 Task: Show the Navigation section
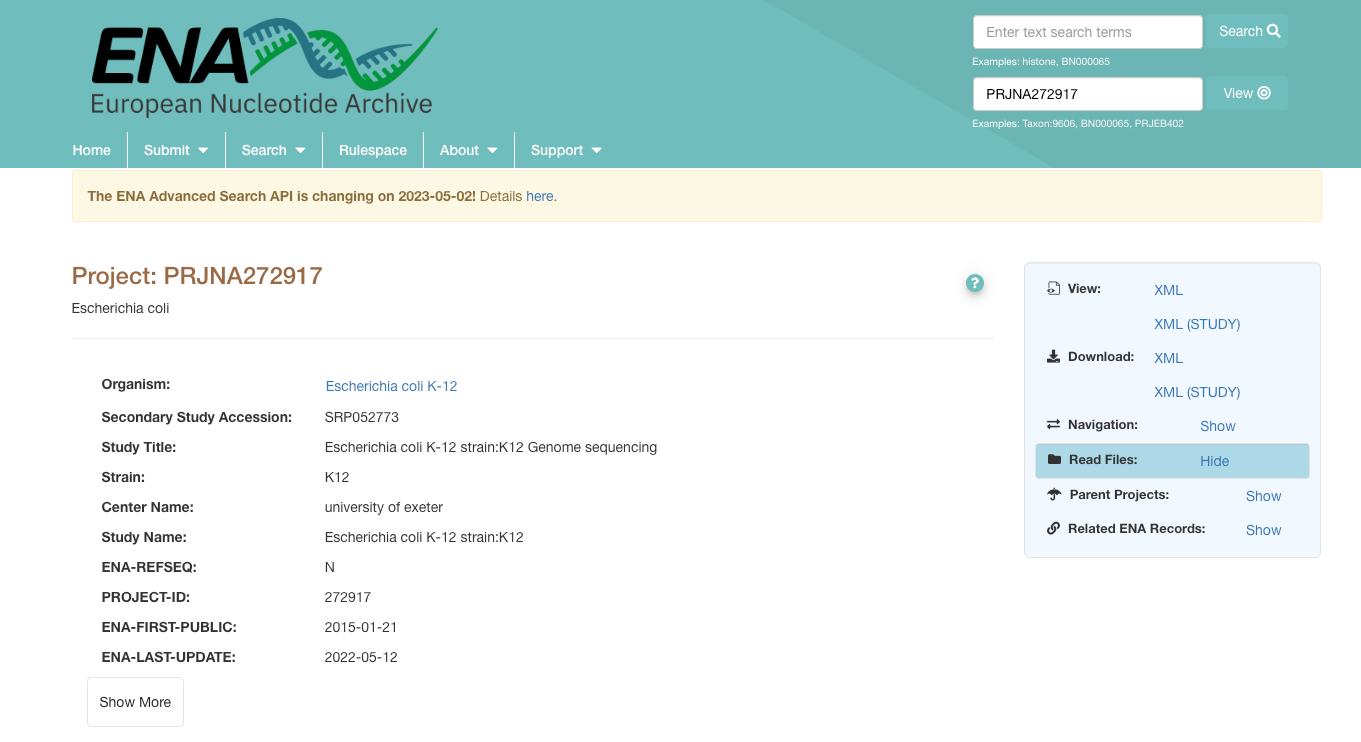click(1218, 426)
